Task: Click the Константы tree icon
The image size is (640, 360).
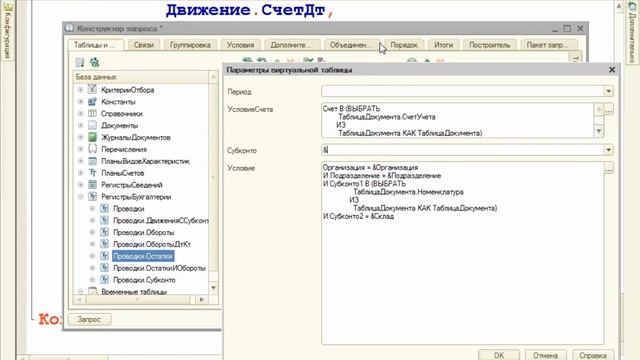Action: [x=92, y=101]
